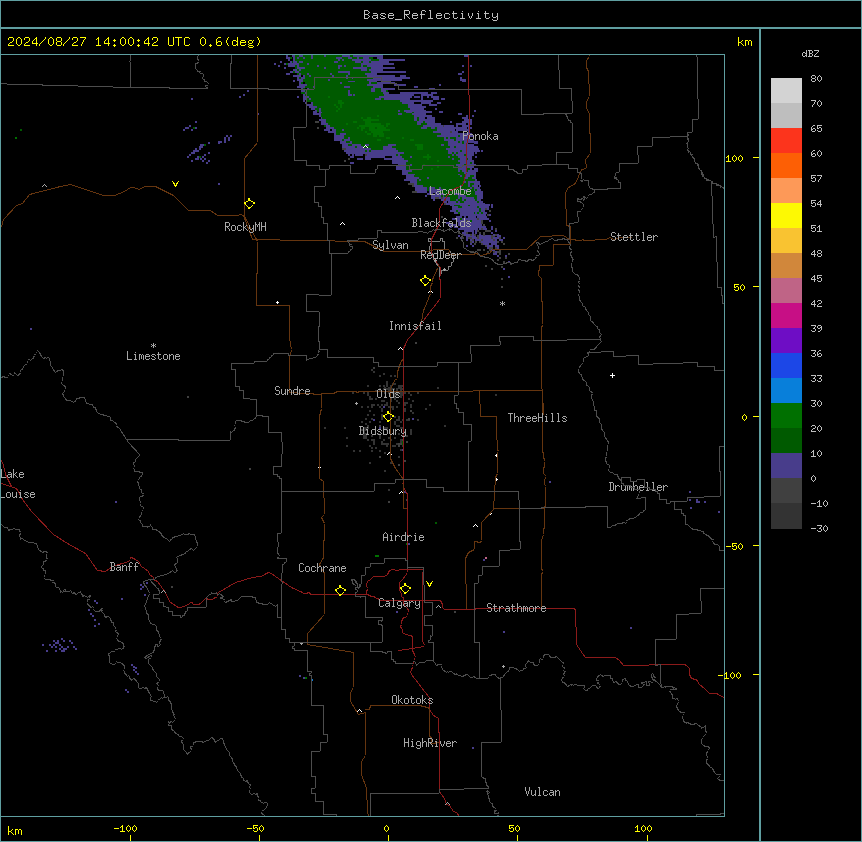Click the white plus marker north of Drumheller
This screenshot has height=842, width=862.
coord(612,375)
